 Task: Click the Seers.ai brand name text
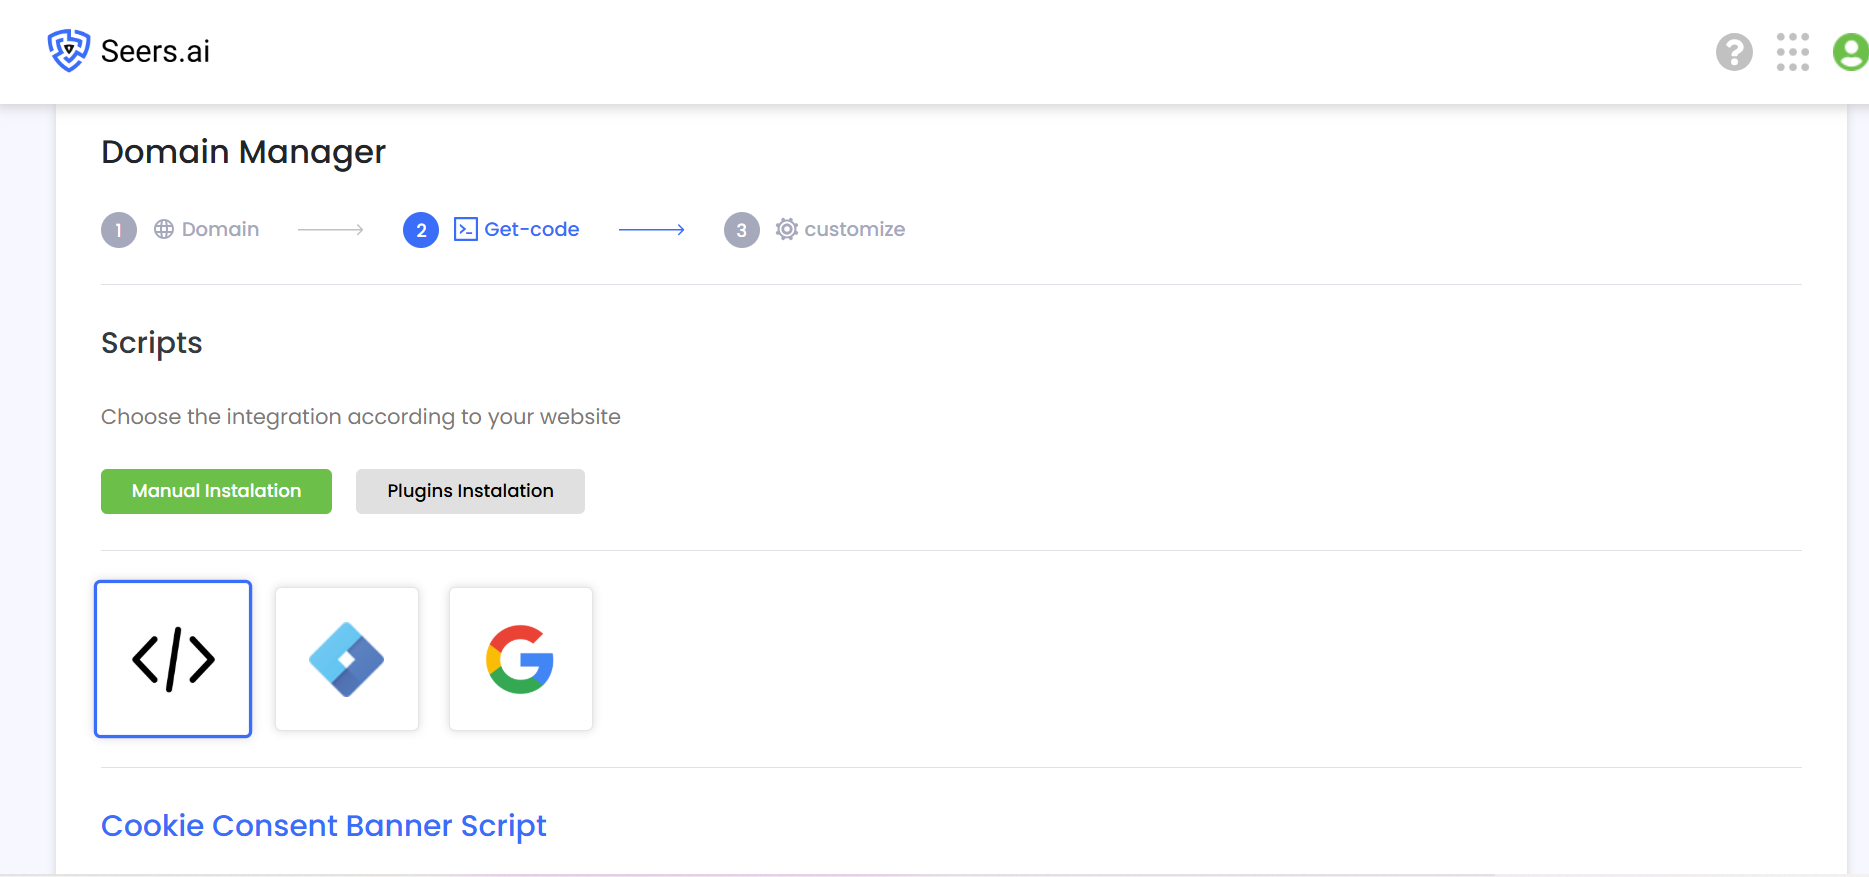click(x=155, y=51)
